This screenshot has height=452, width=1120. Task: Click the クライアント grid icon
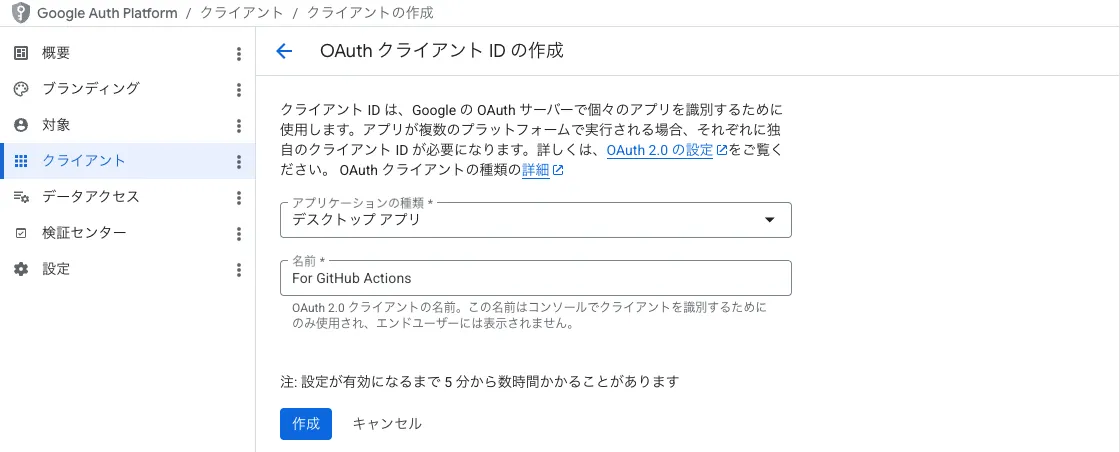click(x=21, y=161)
